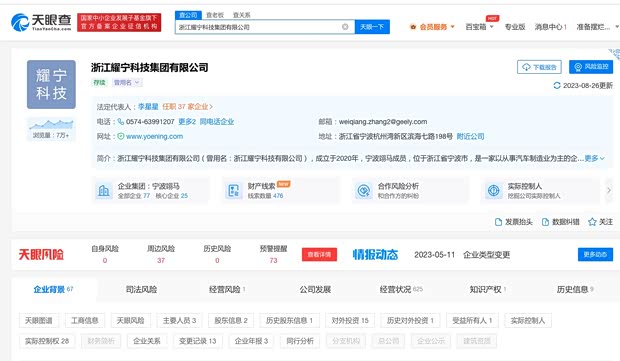Visit website www.yoening.com
Image resolution: width=620 pixels, height=361 pixels.
click(x=154, y=136)
